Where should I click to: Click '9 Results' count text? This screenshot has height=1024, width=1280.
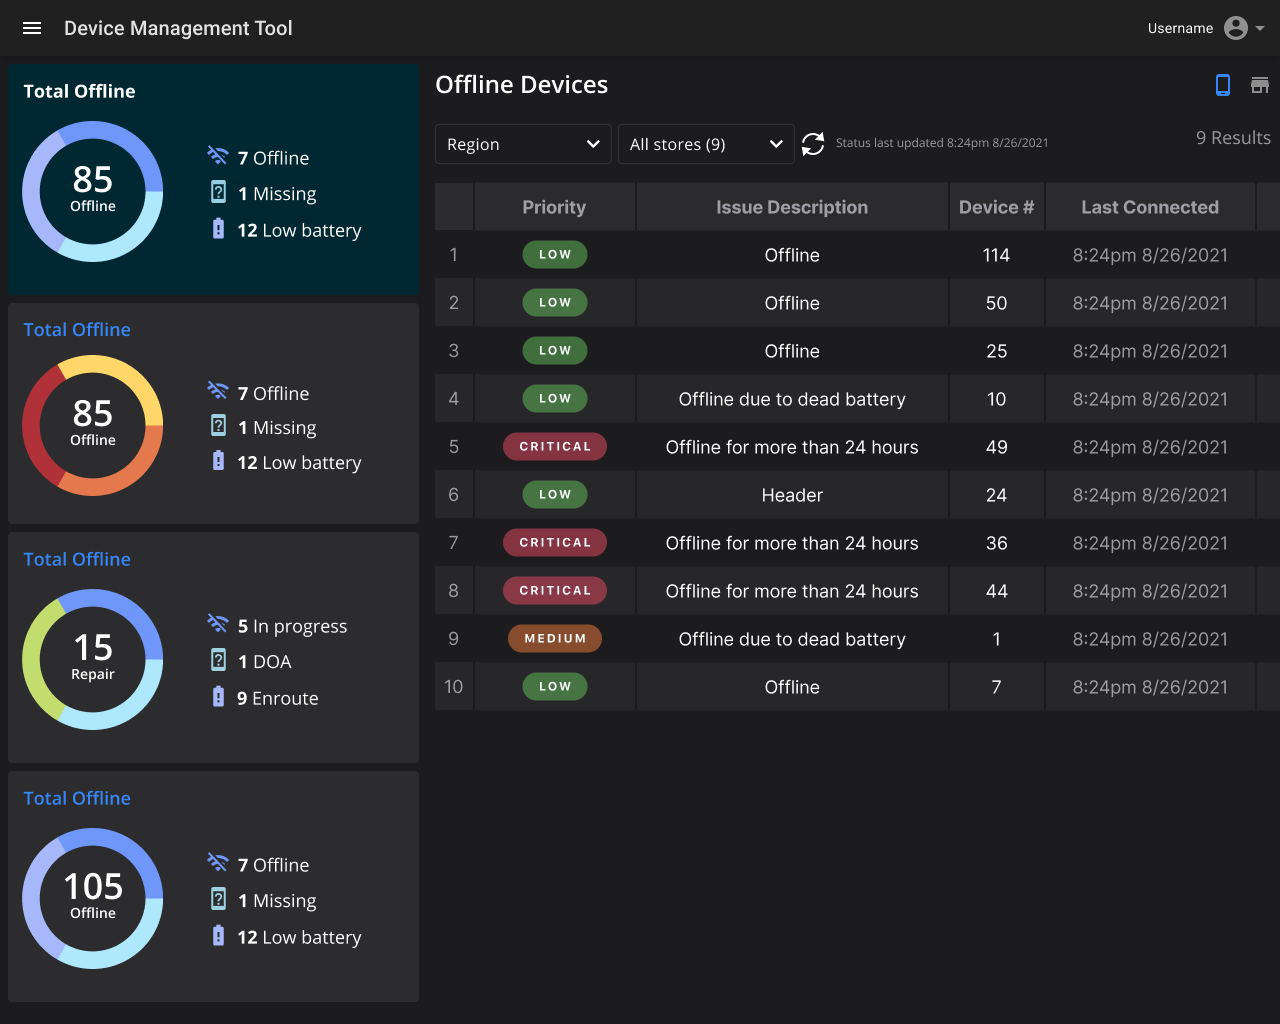tap(1233, 138)
